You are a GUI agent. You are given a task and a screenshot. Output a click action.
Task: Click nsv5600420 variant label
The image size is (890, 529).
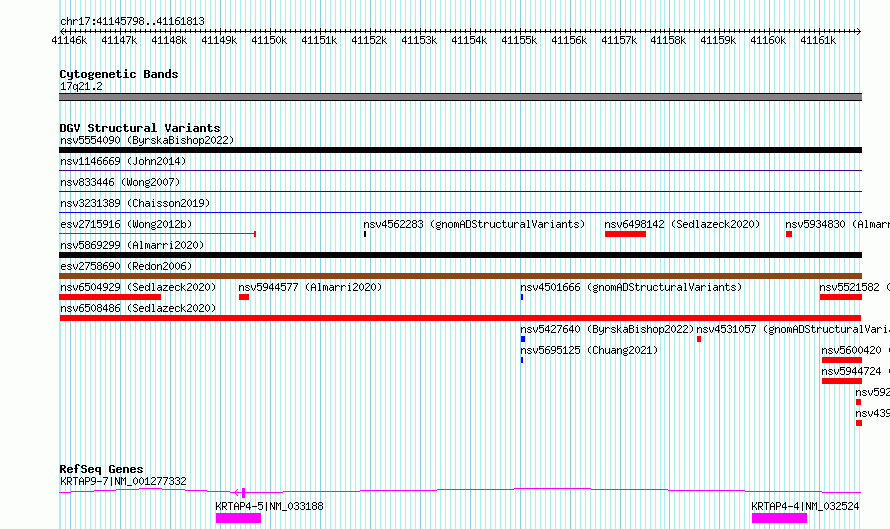[855, 350]
